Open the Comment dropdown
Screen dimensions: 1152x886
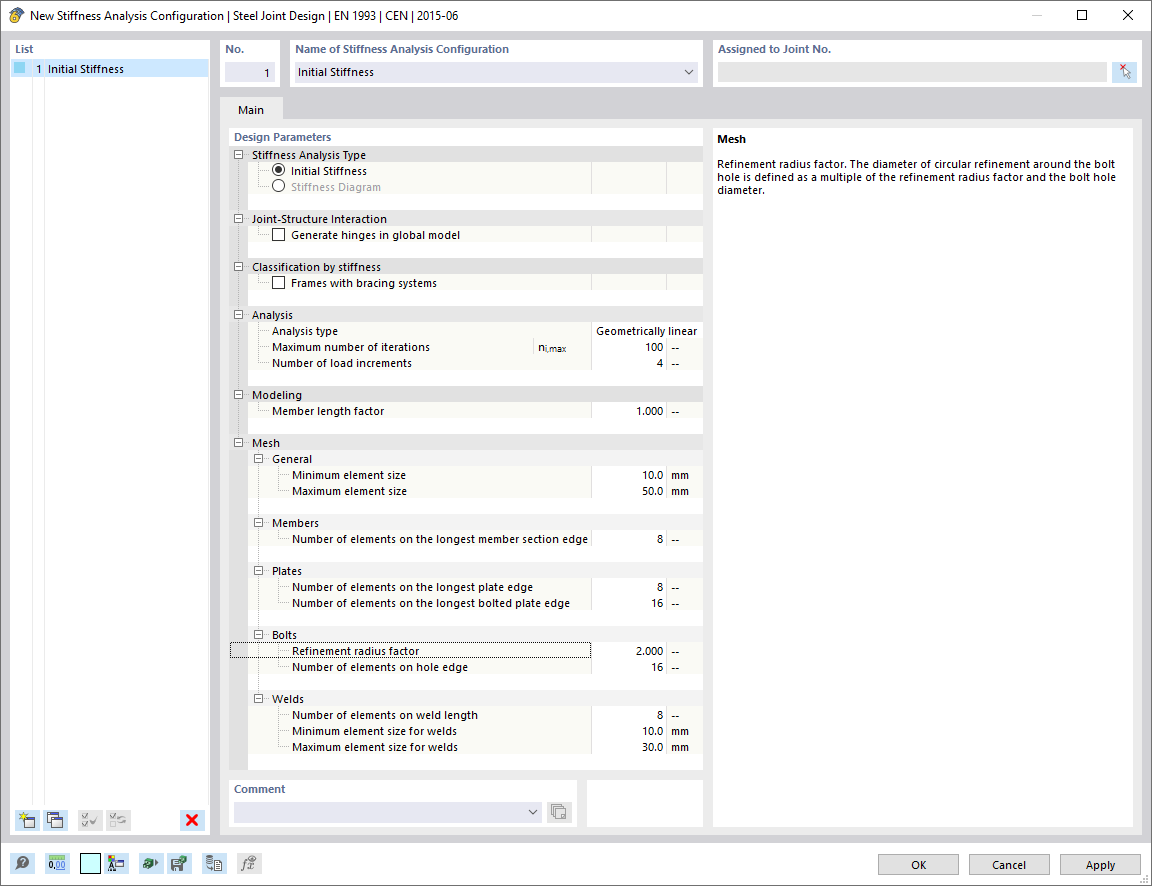tap(533, 812)
